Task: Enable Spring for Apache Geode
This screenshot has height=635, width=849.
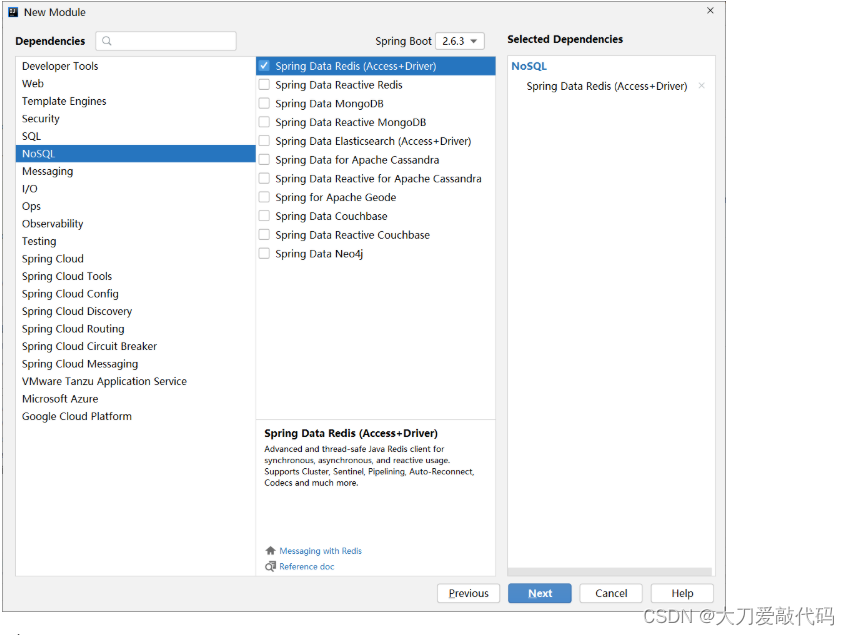Action: click(x=264, y=197)
